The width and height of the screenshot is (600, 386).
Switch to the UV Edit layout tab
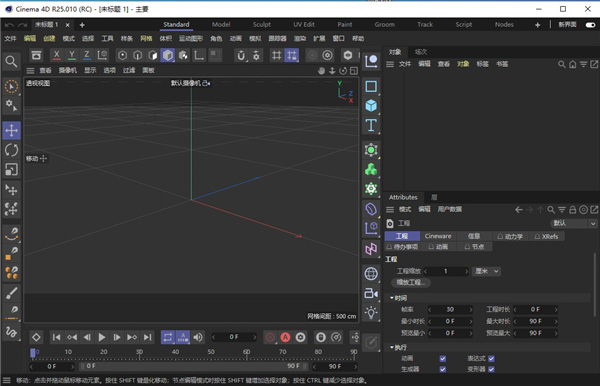pos(304,24)
